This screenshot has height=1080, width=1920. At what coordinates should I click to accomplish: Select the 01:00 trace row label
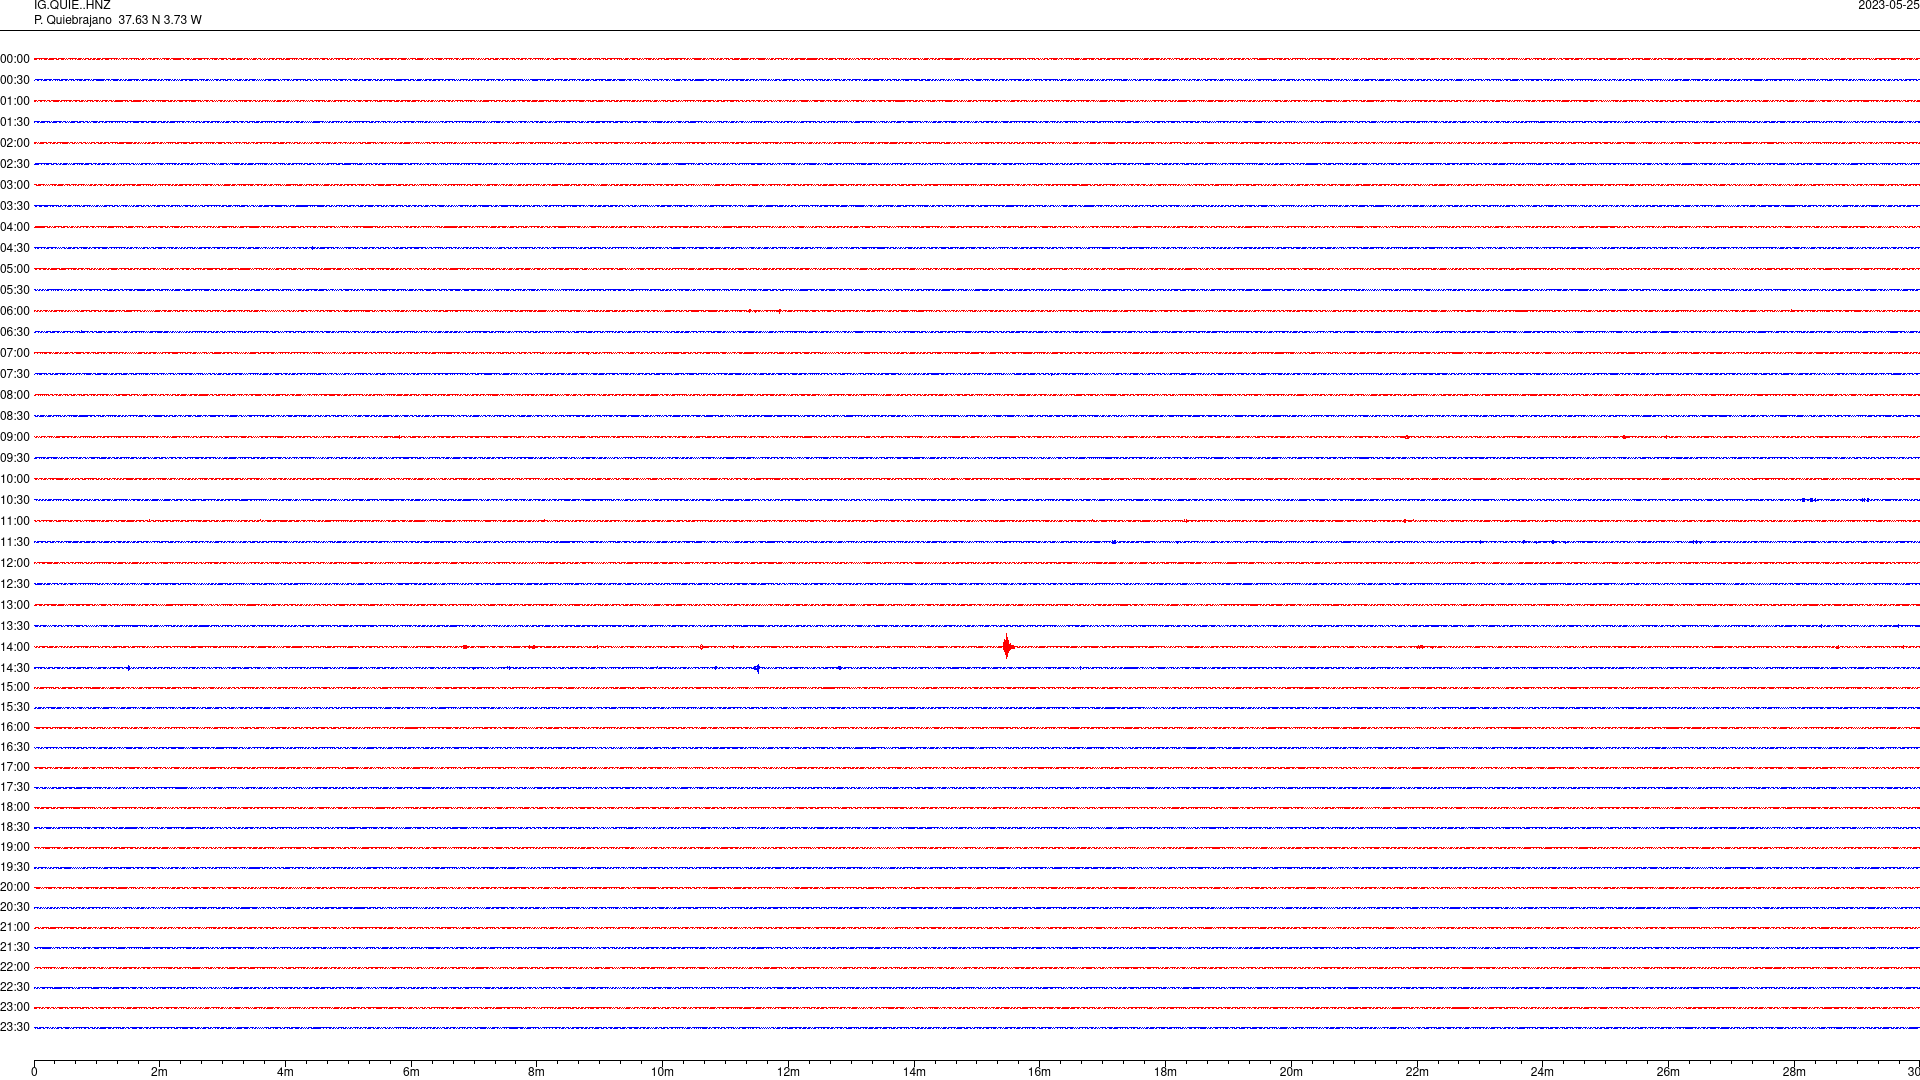15,101
